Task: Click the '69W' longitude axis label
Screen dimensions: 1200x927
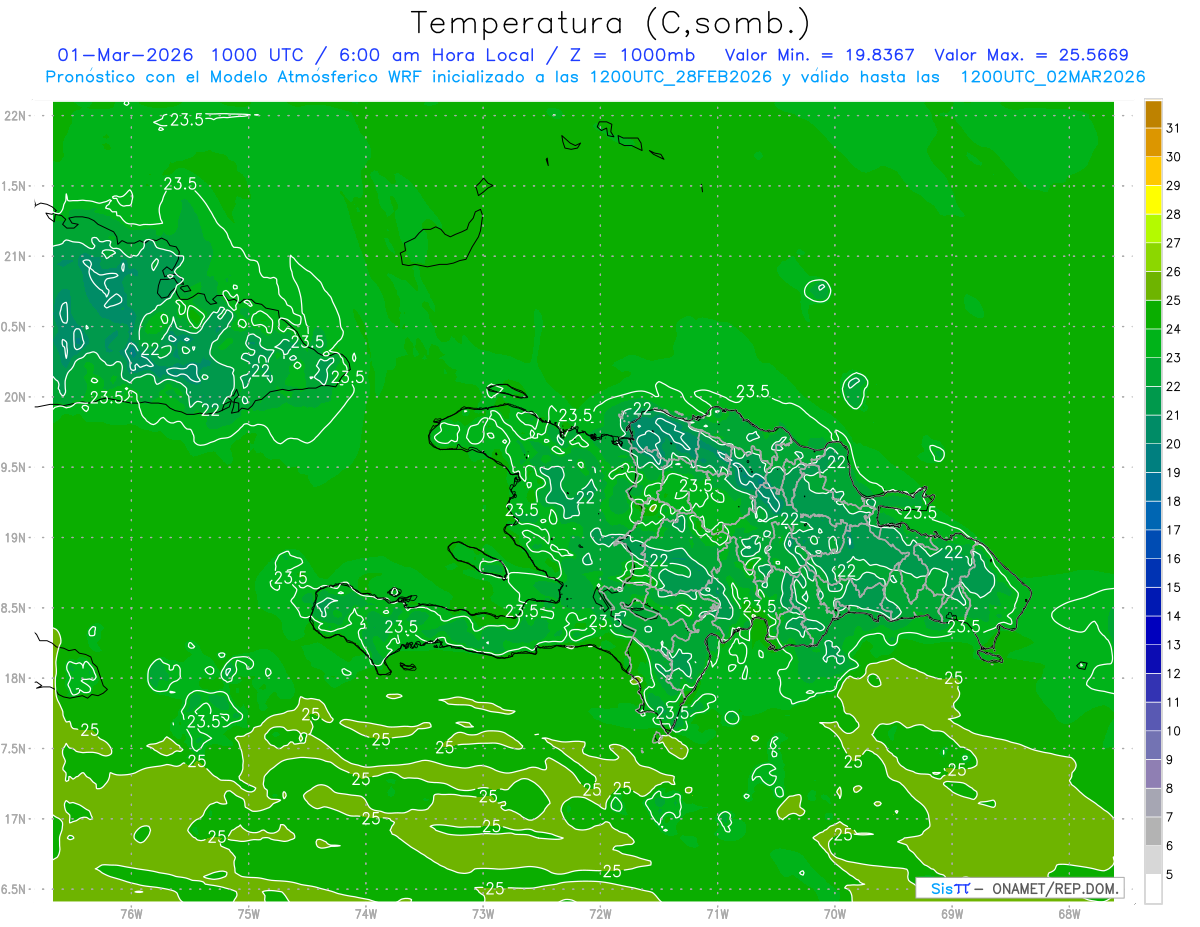Action: pyautogui.click(x=951, y=914)
